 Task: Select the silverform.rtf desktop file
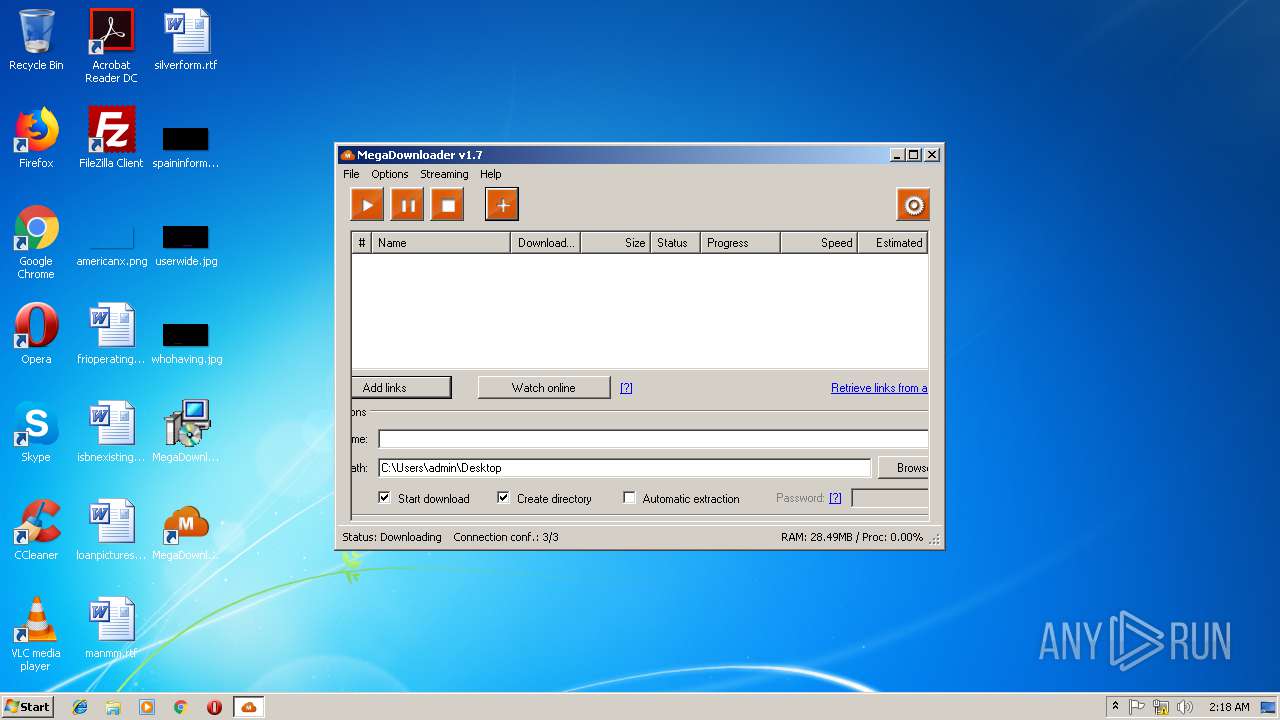186,41
